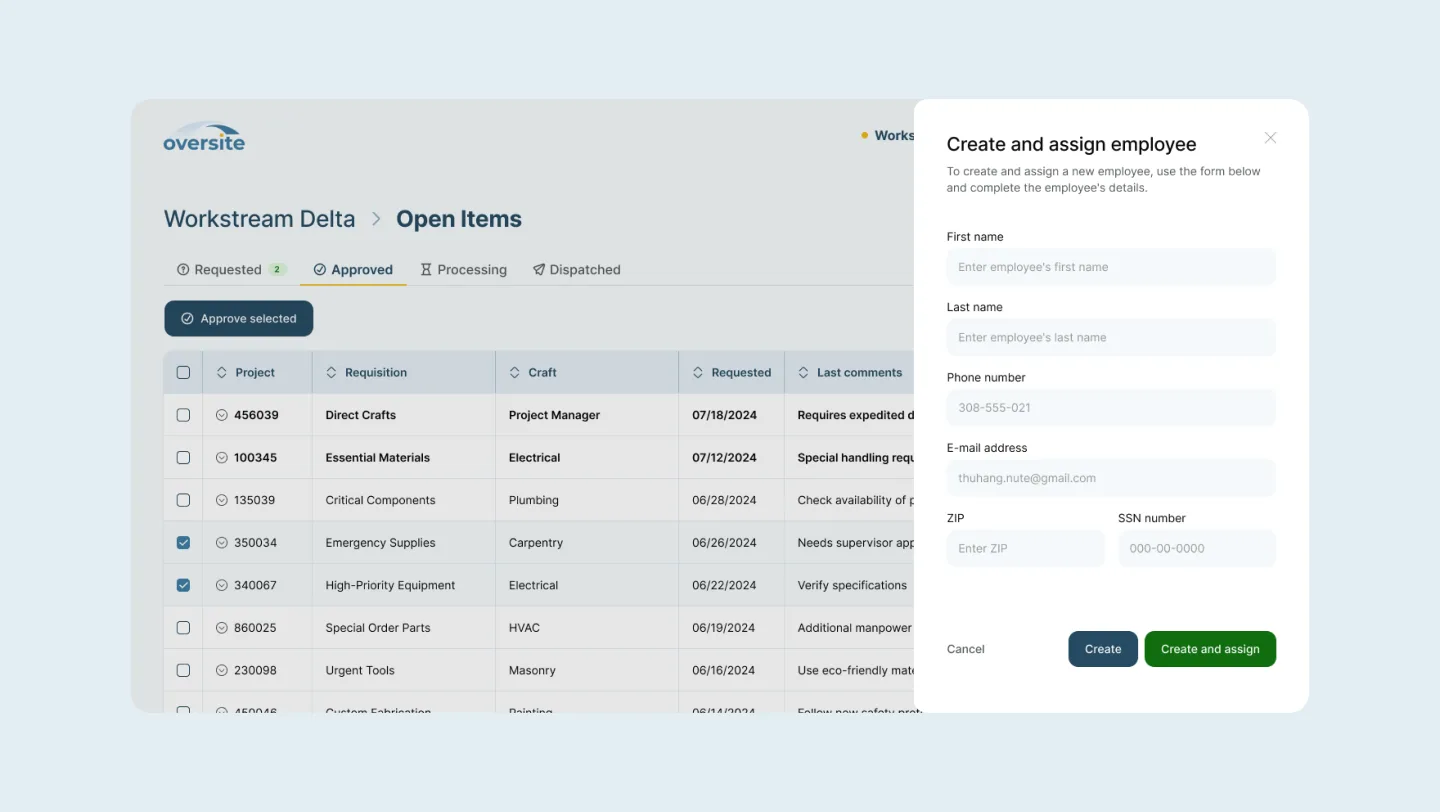Switch to the Approved tab
1440x812 pixels.
353,270
